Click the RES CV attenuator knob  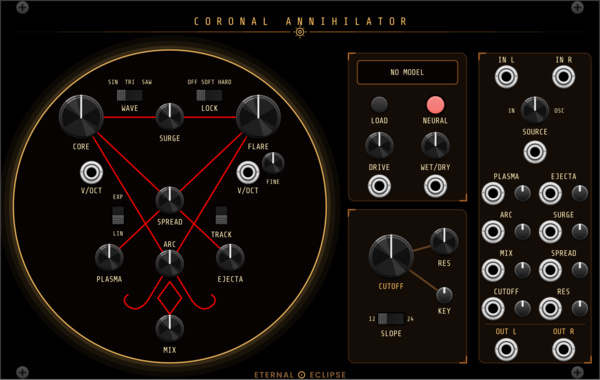[x=580, y=308]
